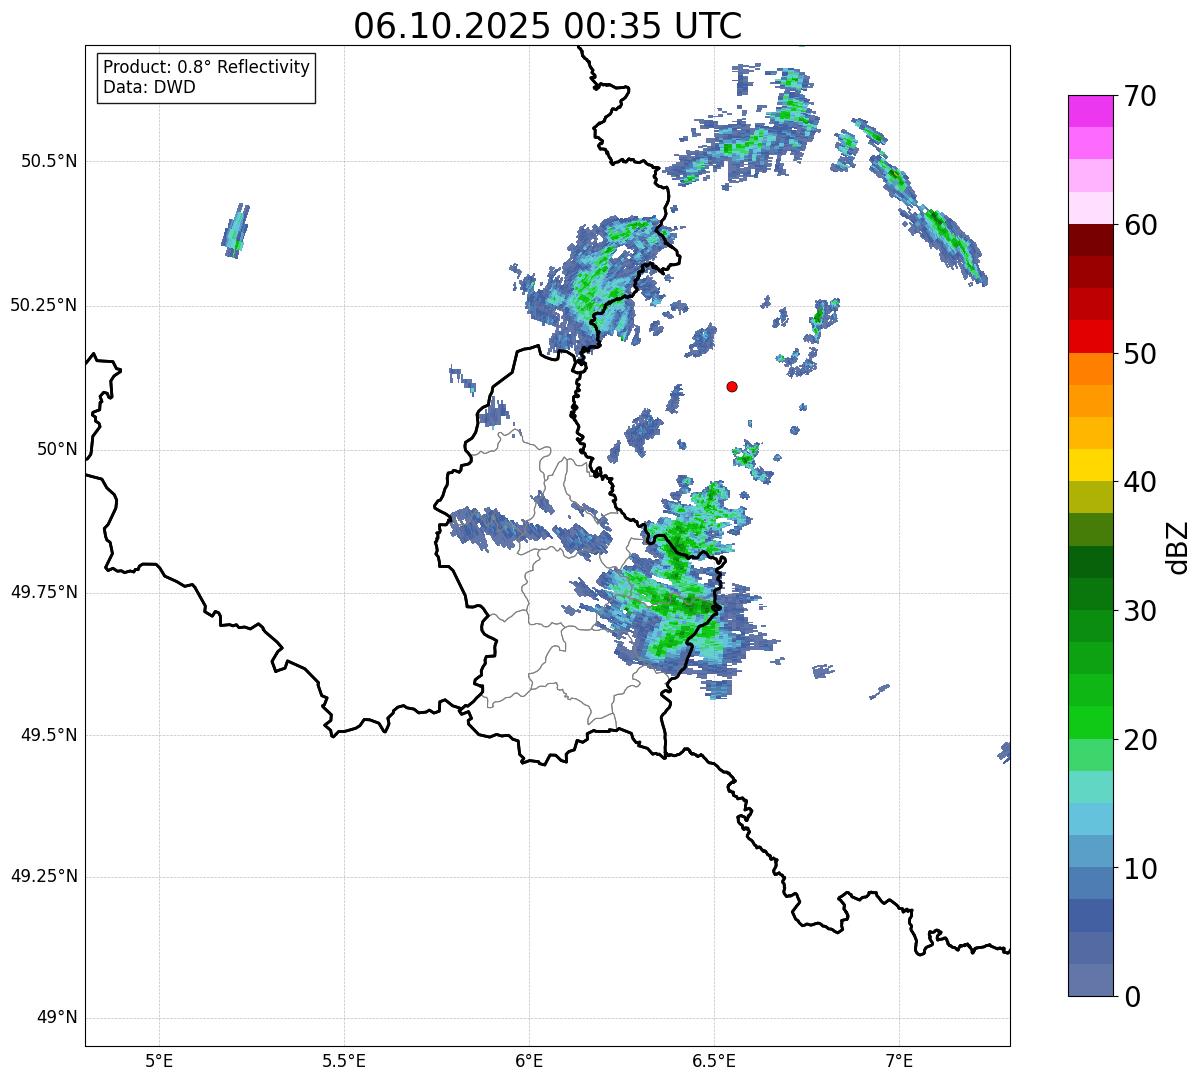Click the colorbar 70 tick label
Image resolution: width=1202 pixels, height=1081 pixels.
1140,96
